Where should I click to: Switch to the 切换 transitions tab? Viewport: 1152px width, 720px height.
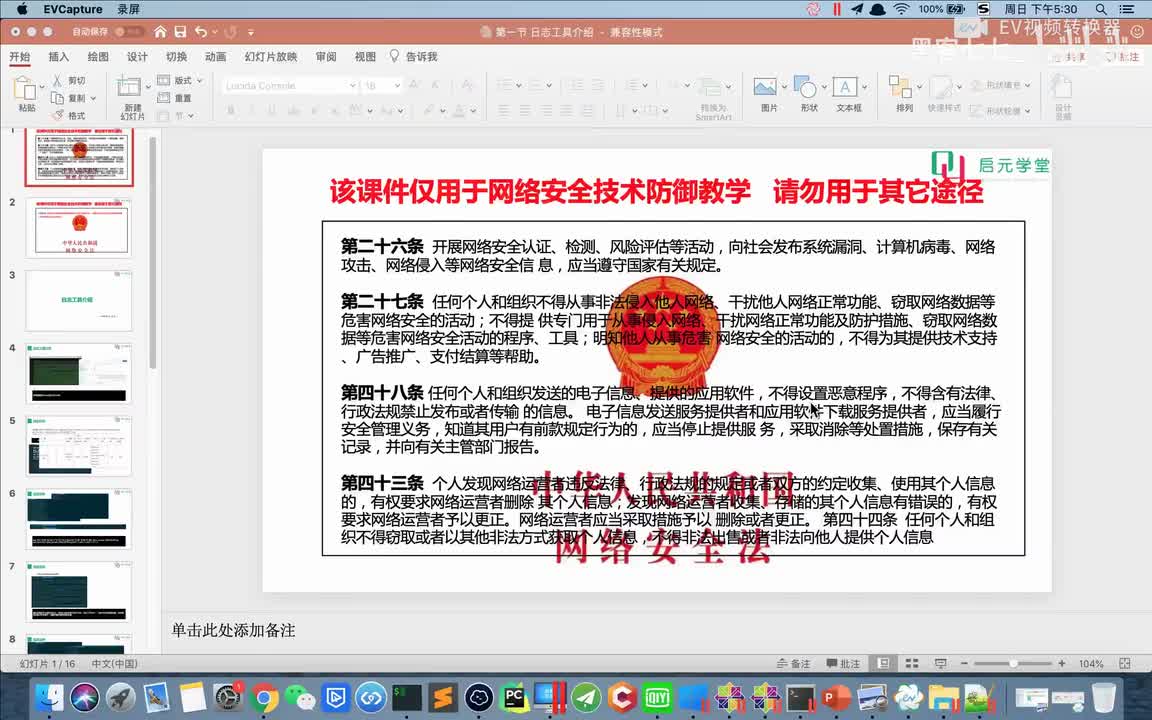176,57
